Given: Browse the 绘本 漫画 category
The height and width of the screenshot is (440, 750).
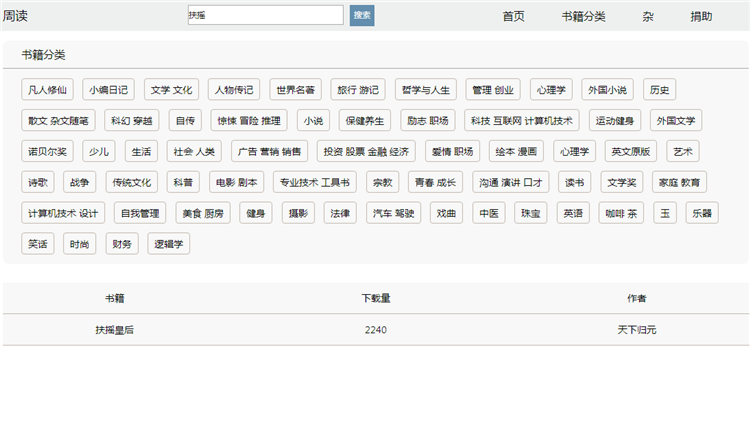Looking at the screenshot, I should (x=518, y=152).
